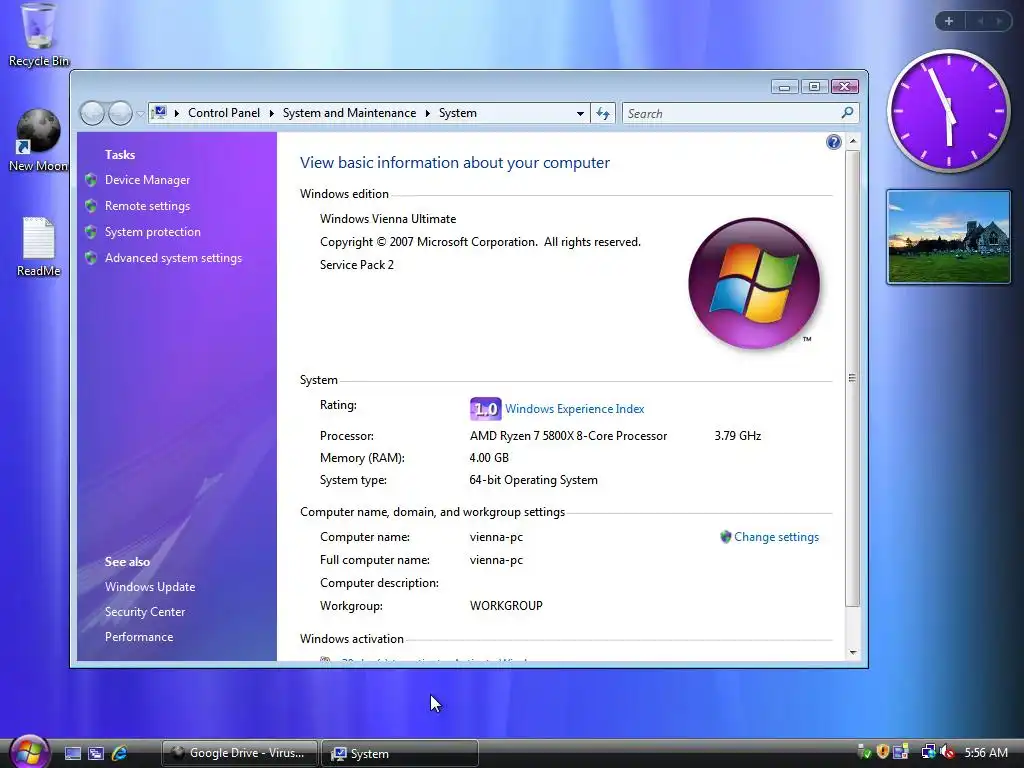
Task: Click the System taskbar button
Action: (x=400, y=753)
